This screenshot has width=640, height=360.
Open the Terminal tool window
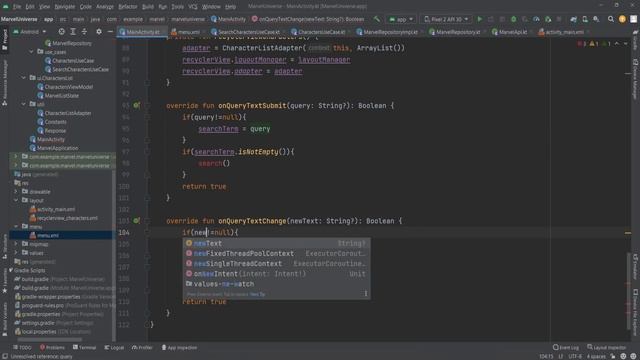(84, 348)
